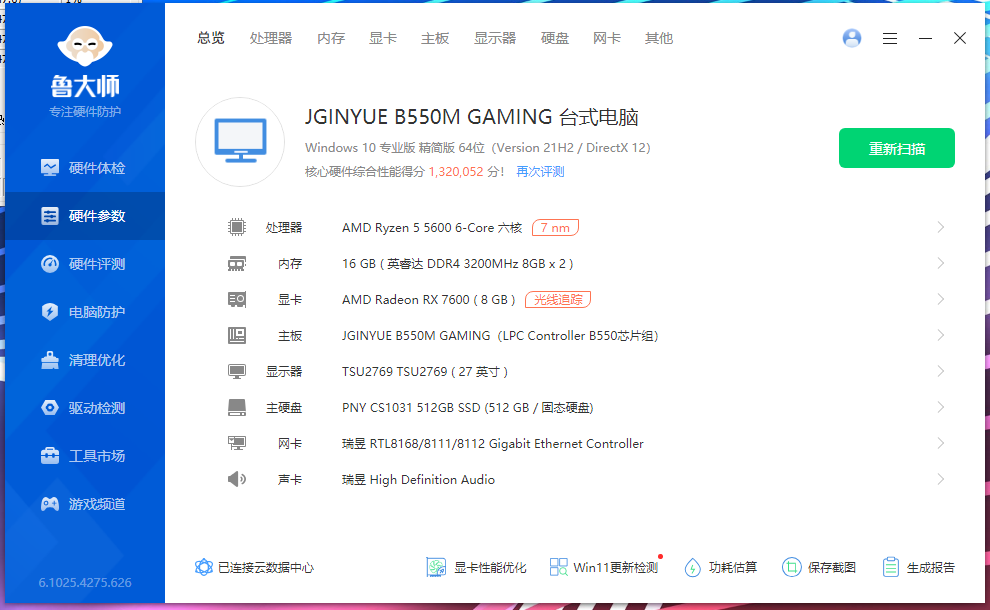Expand the 显示器 row chevron
The height and width of the screenshot is (610, 990).
pyautogui.click(x=941, y=371)
